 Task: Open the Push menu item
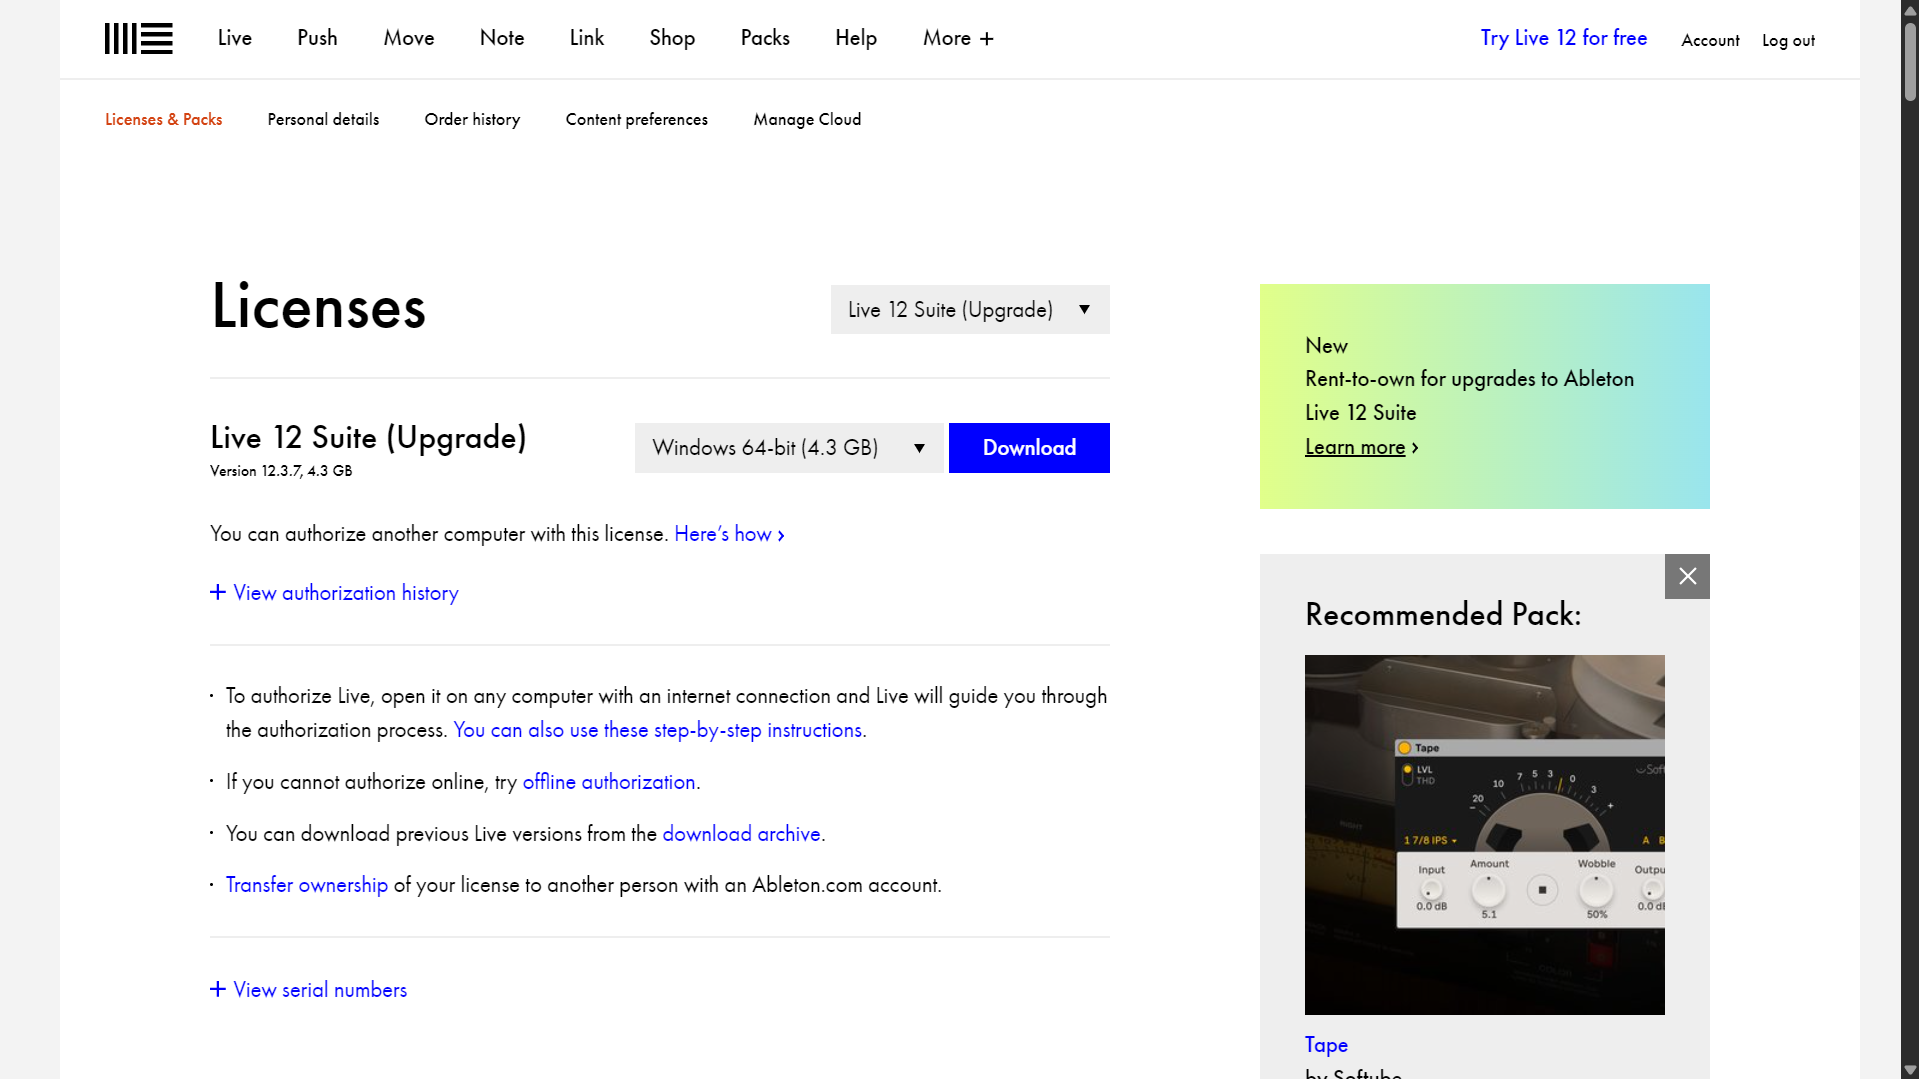click(317, 38)
